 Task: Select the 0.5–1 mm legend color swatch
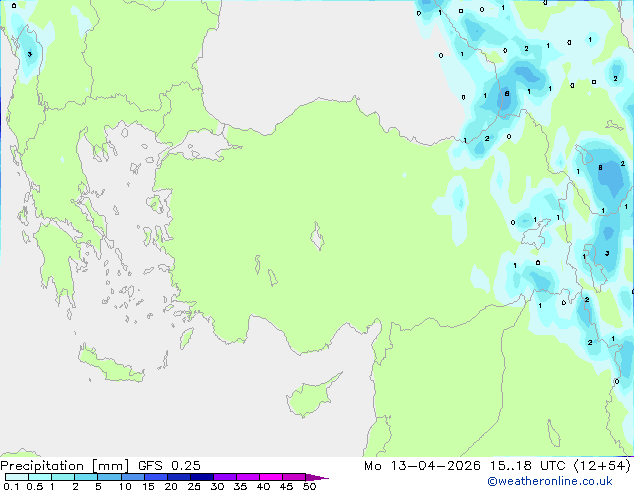[40, 477]
